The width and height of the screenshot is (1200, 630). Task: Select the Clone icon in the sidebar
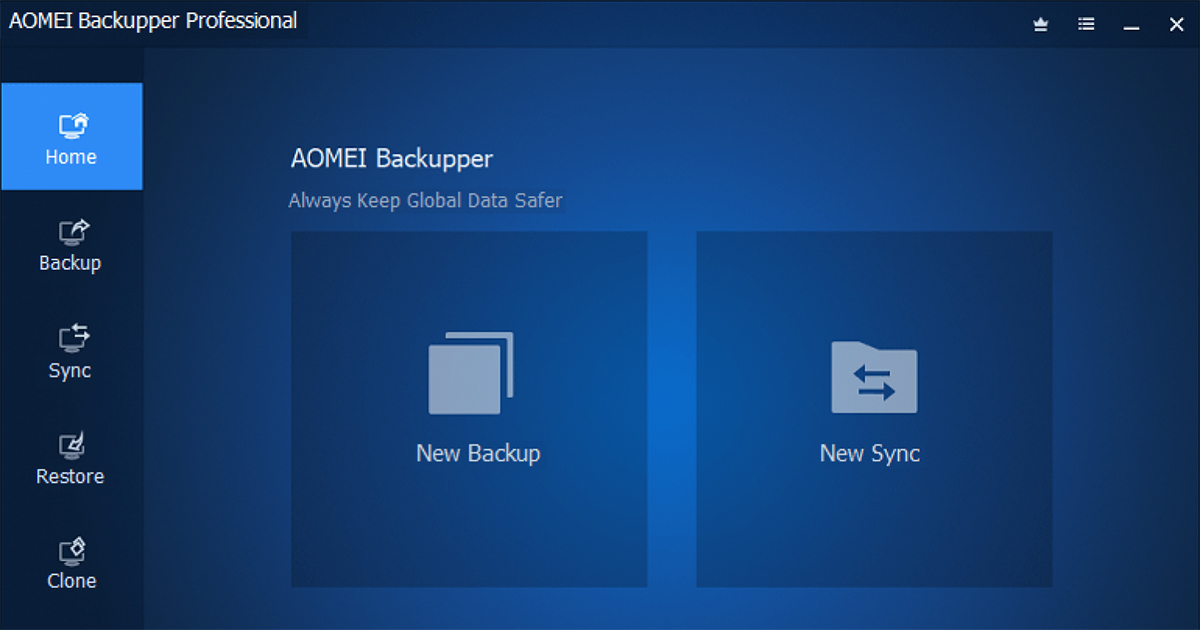(71, 550)
